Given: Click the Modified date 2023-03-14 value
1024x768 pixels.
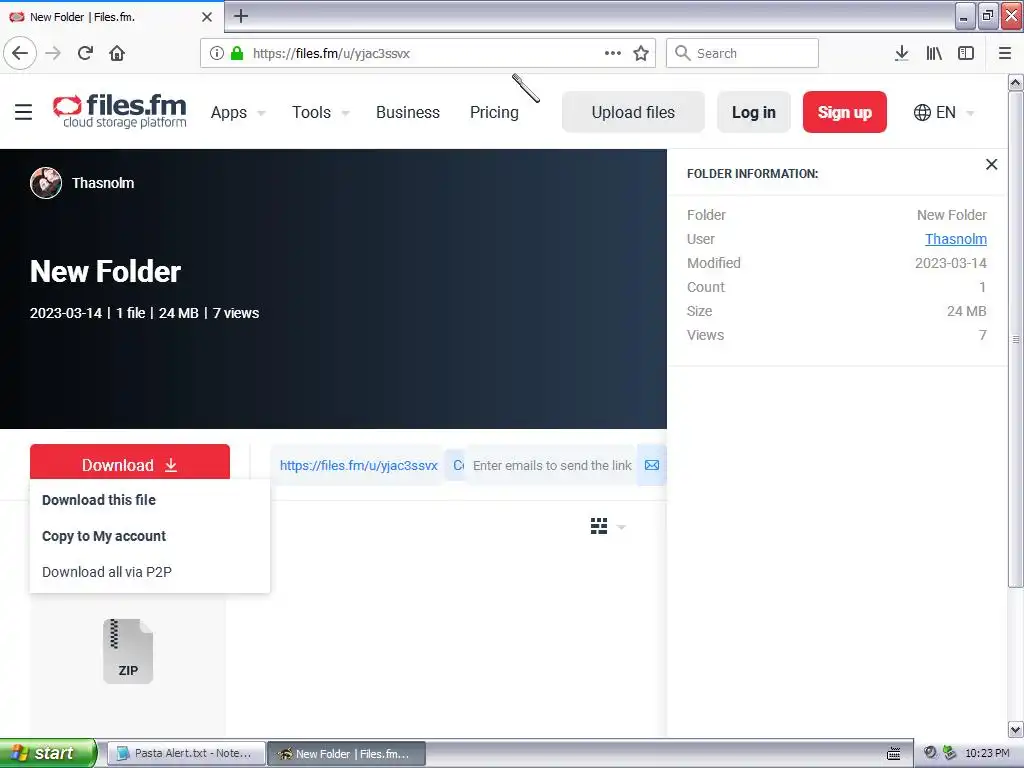Looking at the screenshot, I should coord(950,263).
